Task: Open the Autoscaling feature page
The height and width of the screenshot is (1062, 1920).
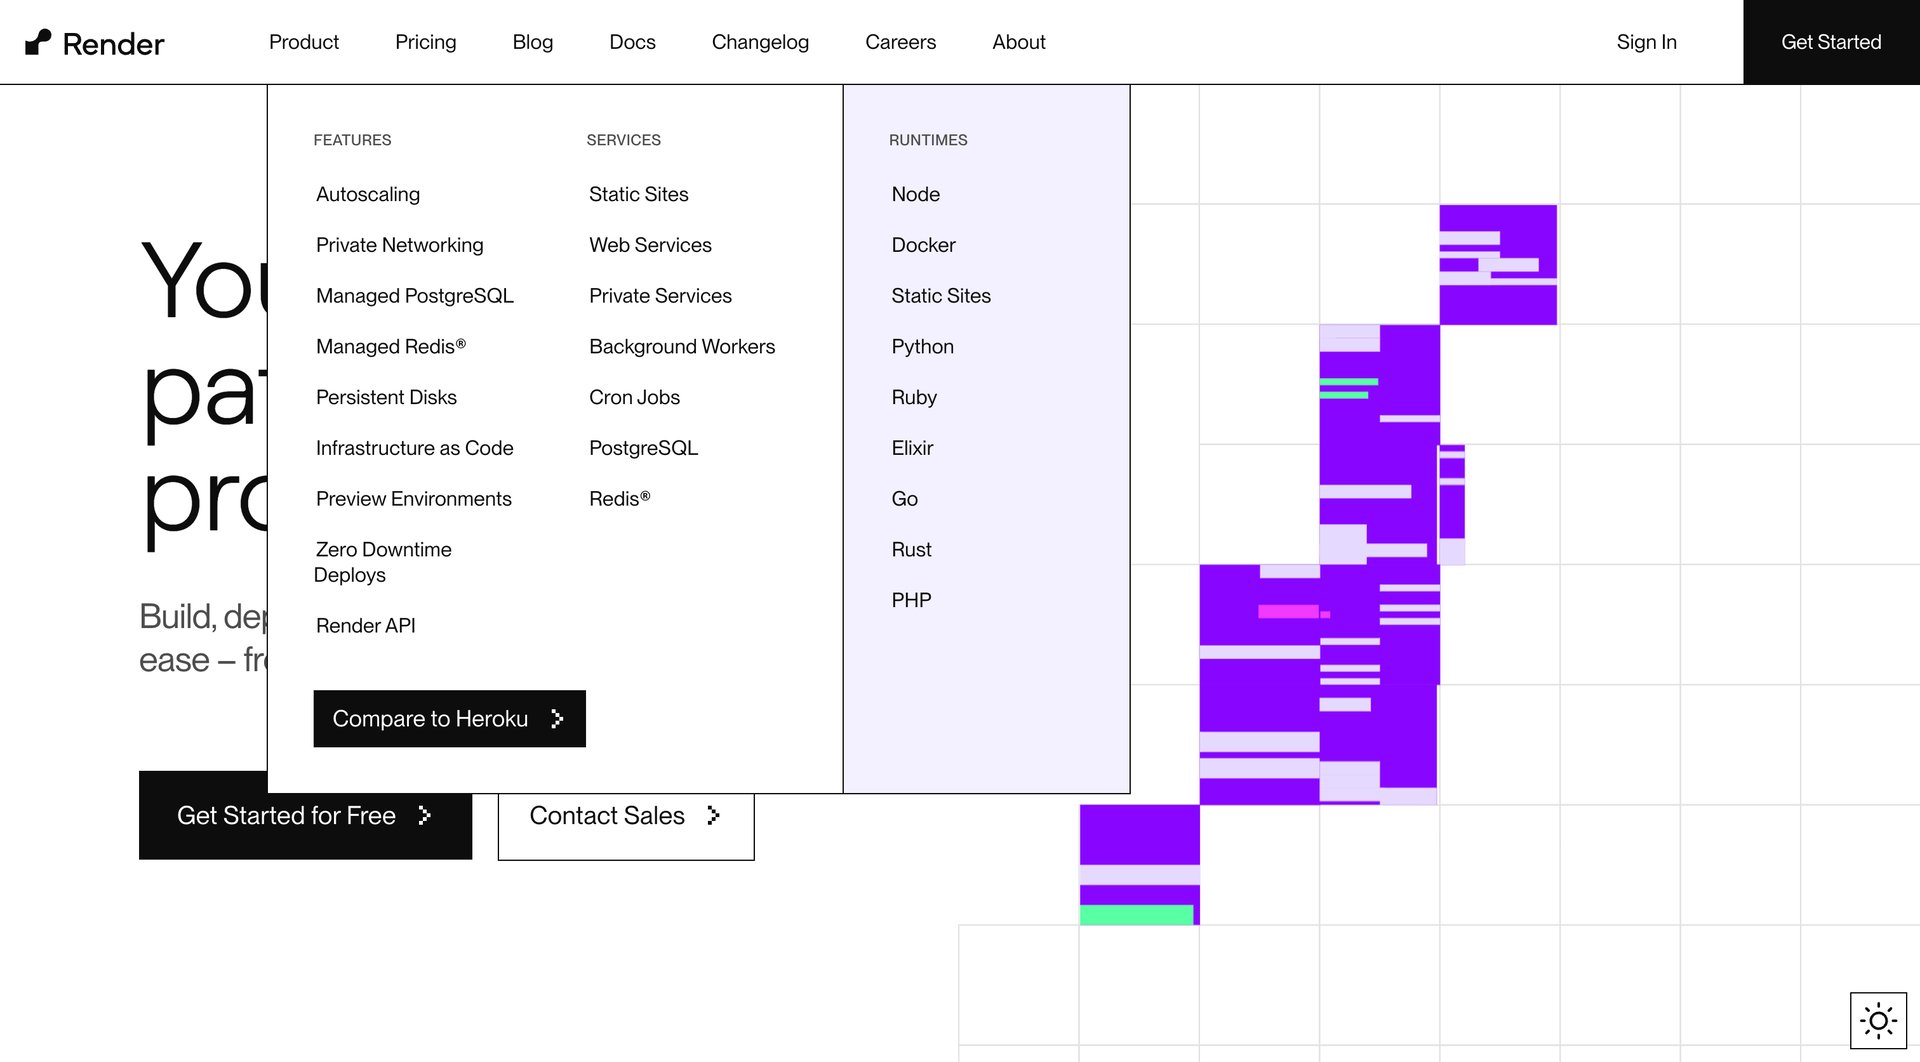Action: 367,194
